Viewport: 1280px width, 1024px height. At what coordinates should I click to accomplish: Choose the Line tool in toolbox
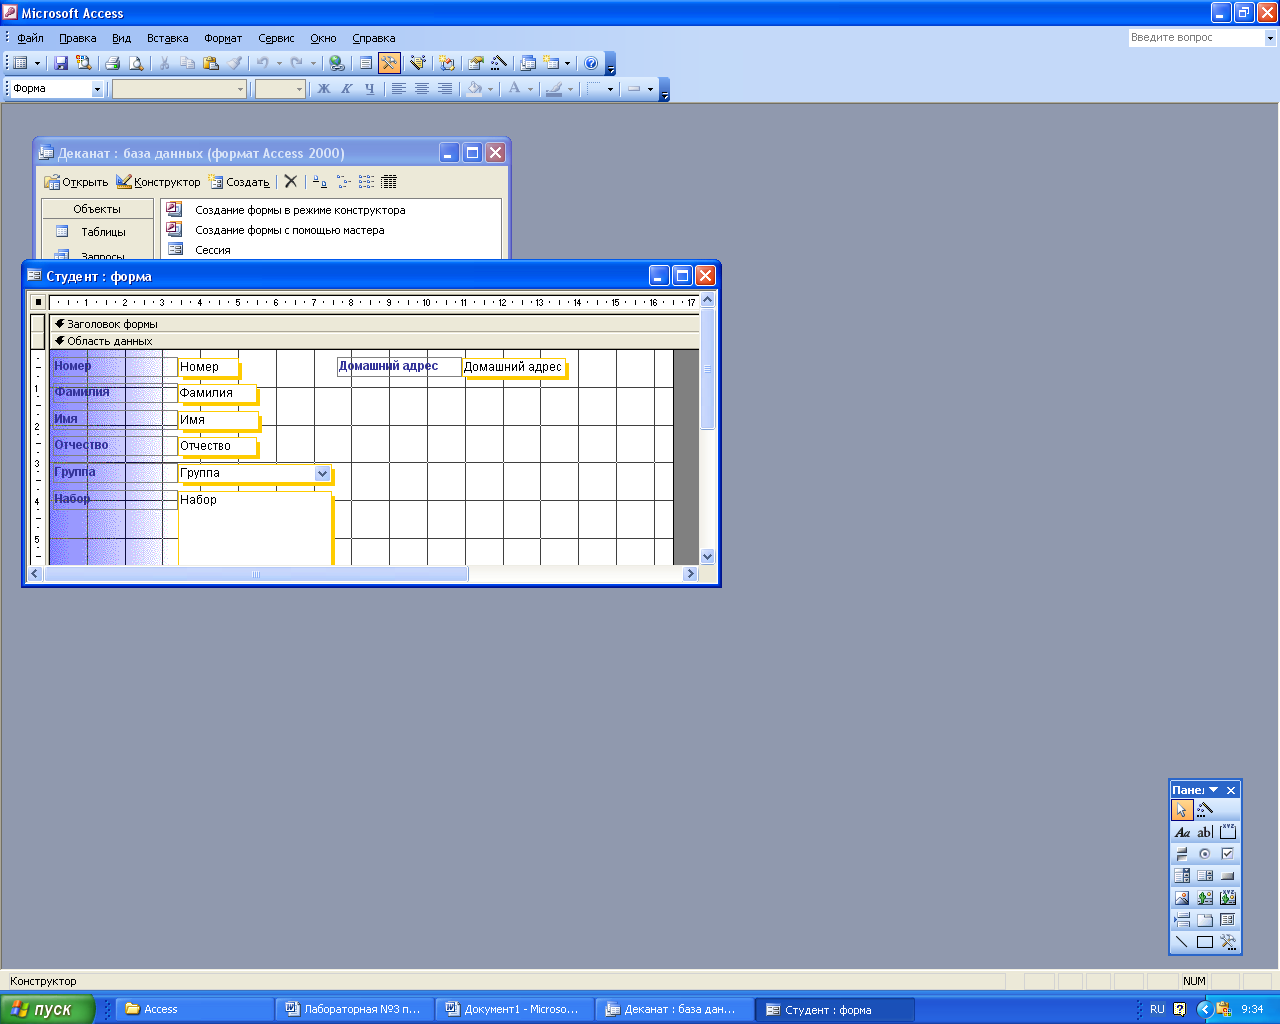pyautogui.click(x=1182, y=942)
